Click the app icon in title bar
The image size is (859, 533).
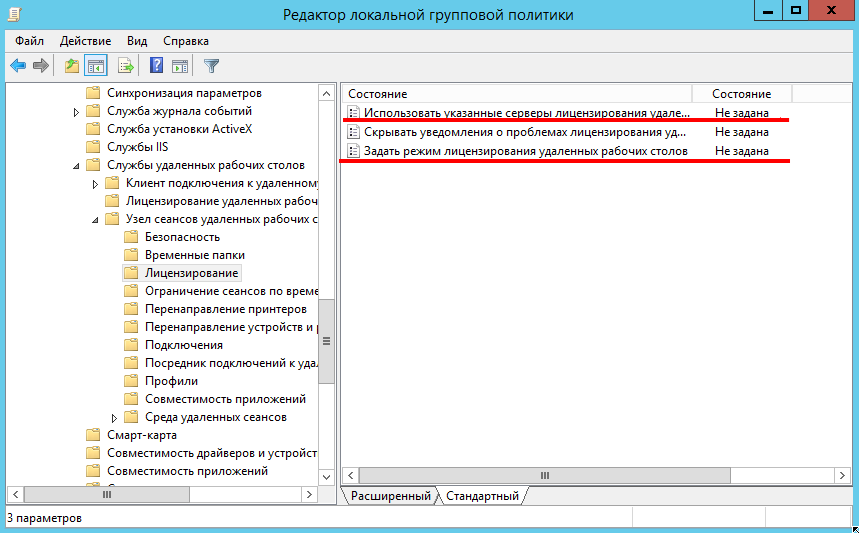tap(14, 14)
